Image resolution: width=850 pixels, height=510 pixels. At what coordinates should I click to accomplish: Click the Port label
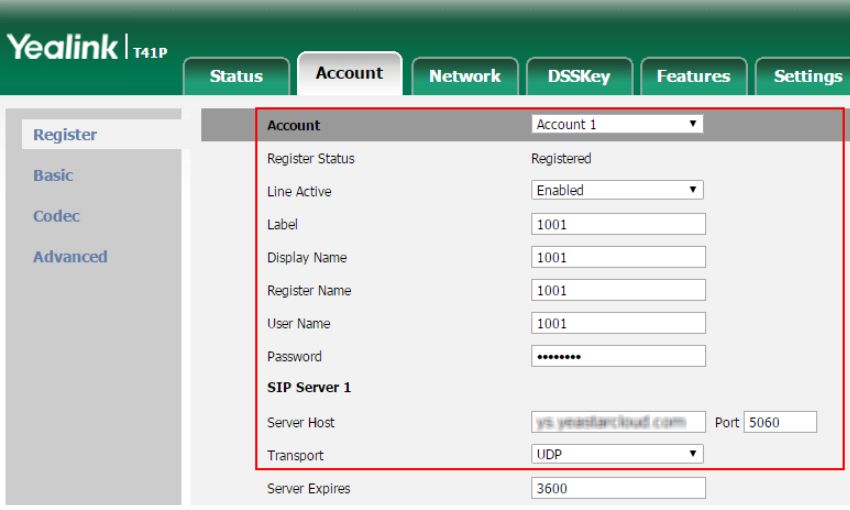(x=727, y=423)
